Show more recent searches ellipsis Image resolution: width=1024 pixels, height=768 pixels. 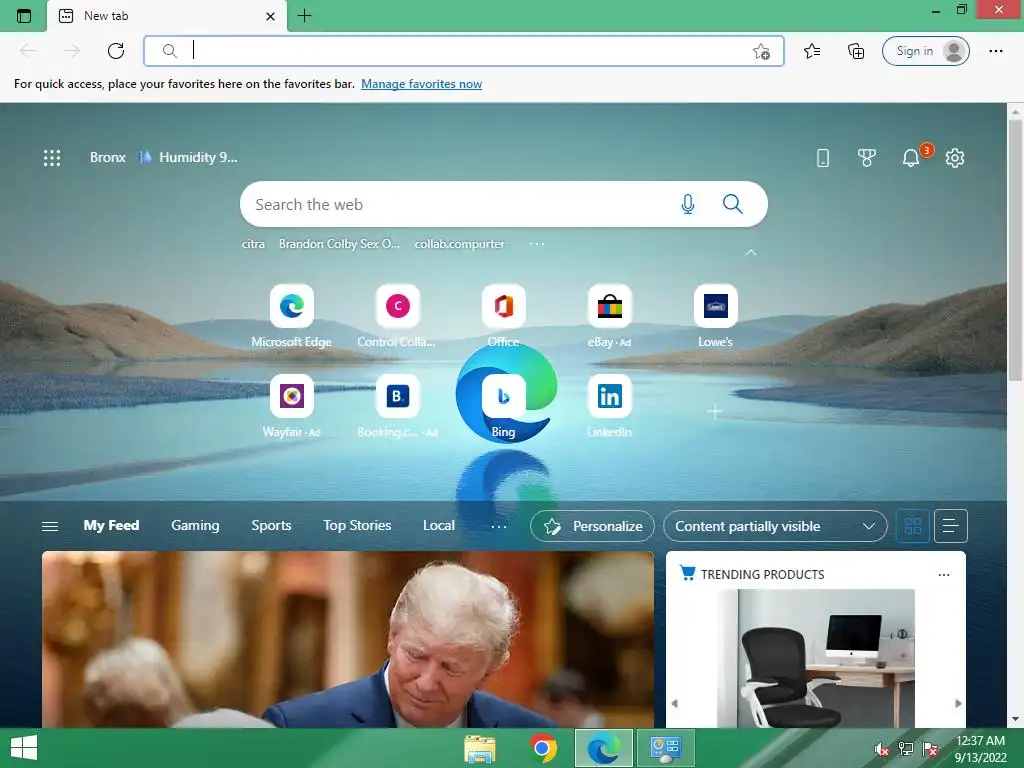click(537, 244)
